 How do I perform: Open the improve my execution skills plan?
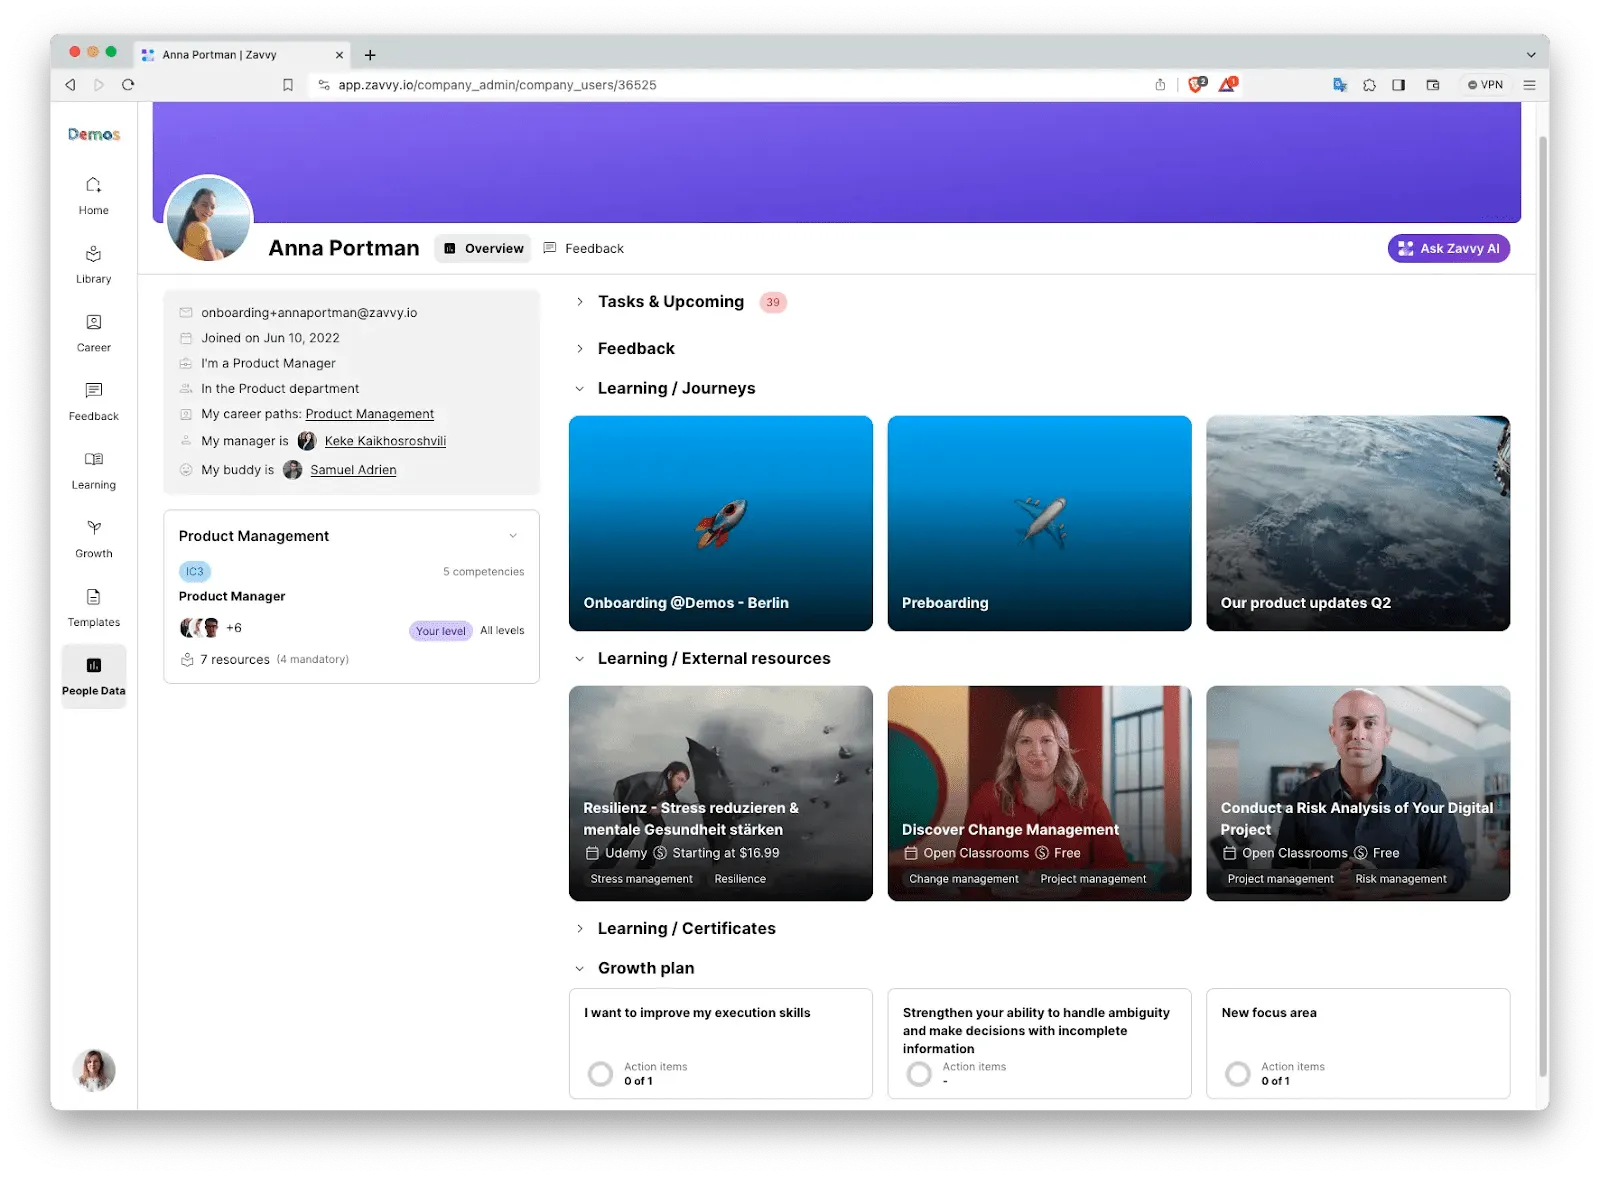pos(720,1043)
